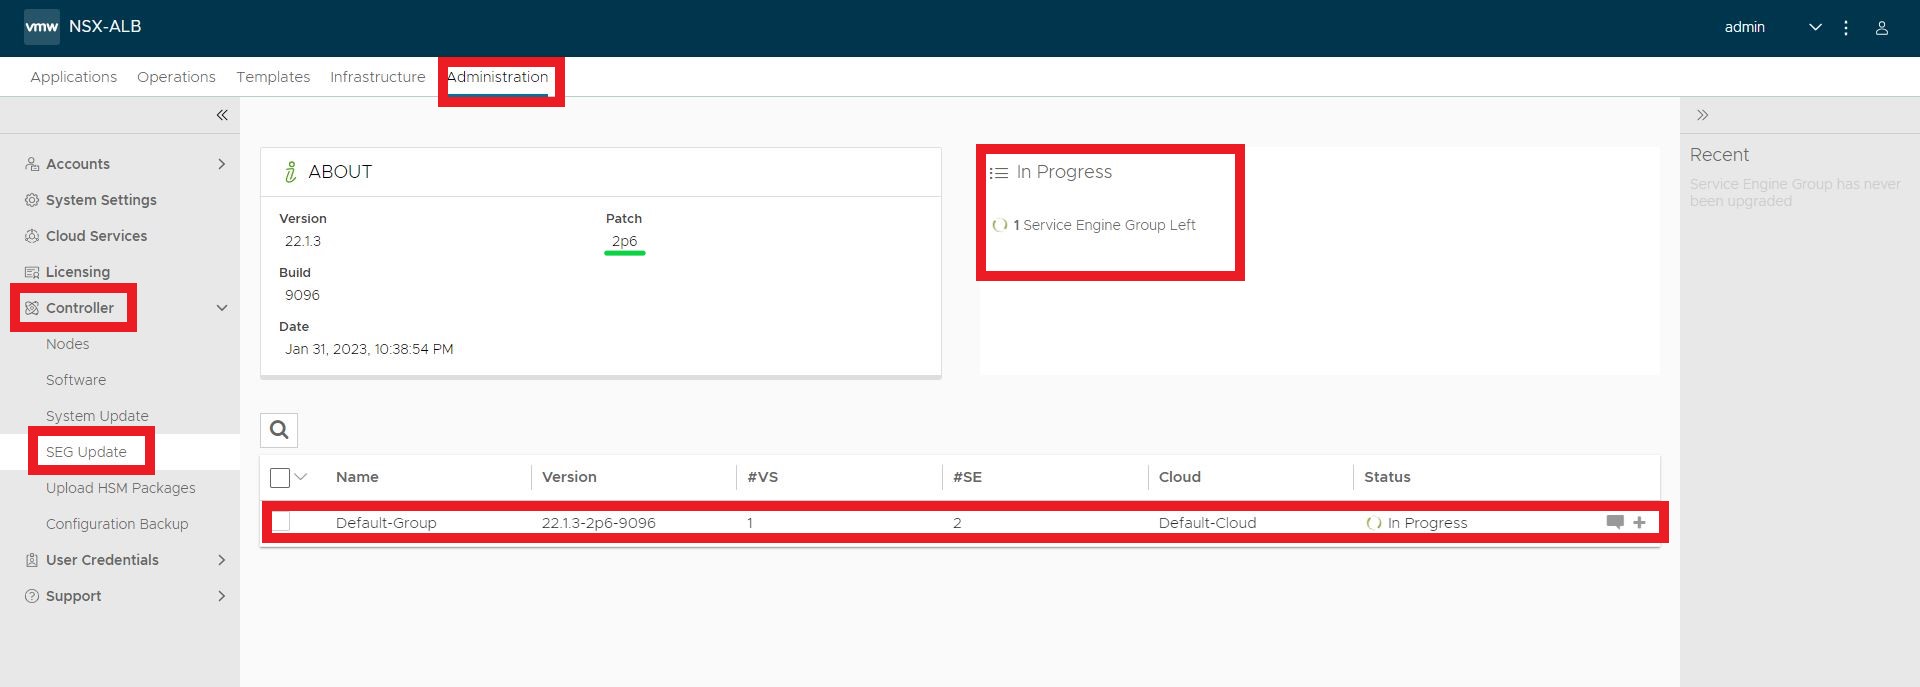The width and height of the screenshot is (1920, 687).
Task: Open SEG Update page
Action: [x=86, y=452]
